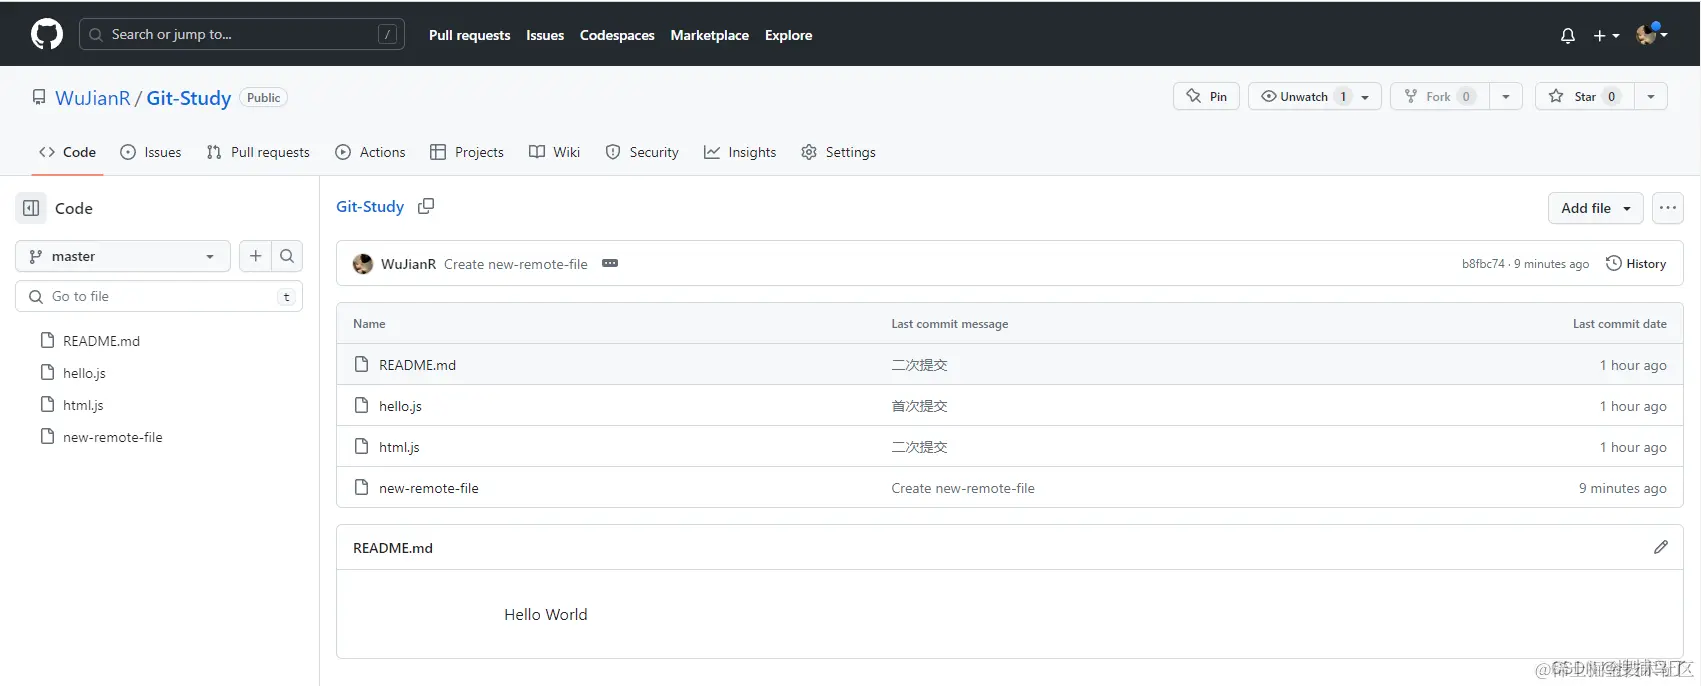Screen dimensions: 1701x686
Task: Open README.md in the file table
Action: 417,365
